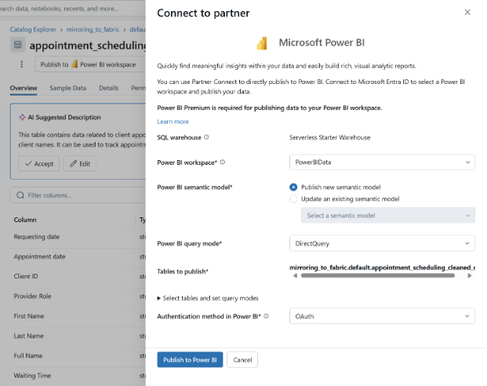Open the Learn more link
The height and width of the screenshot is (386, 487).
tap(173, 122)
